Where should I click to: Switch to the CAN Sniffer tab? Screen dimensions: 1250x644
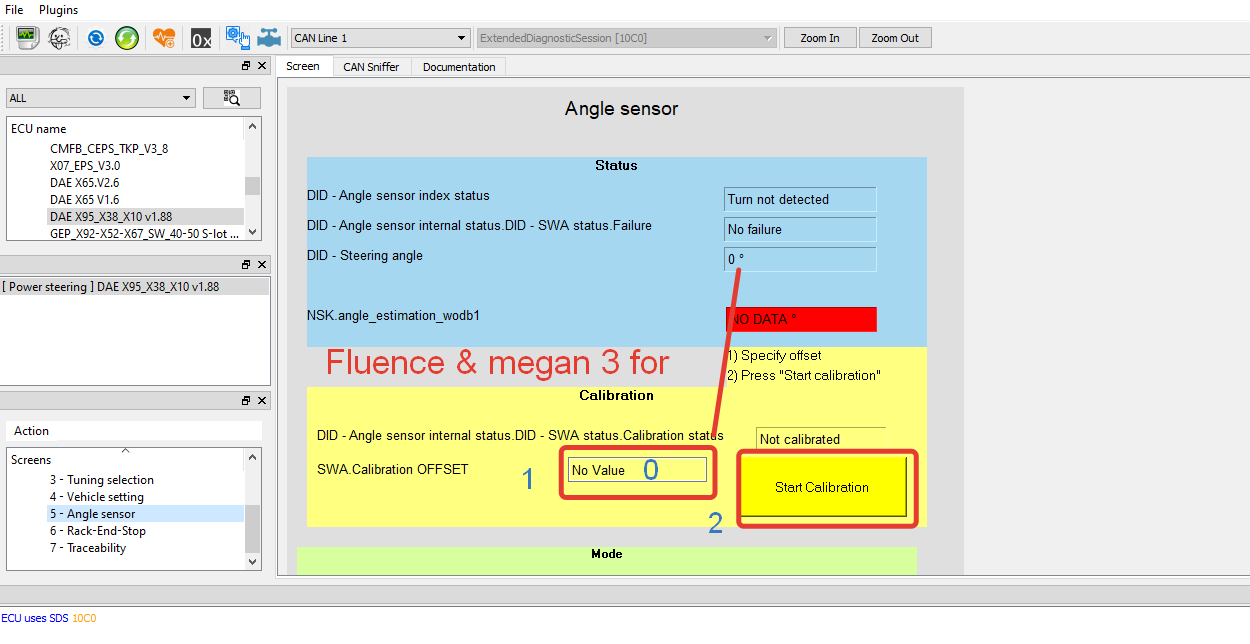pos(371,66)
